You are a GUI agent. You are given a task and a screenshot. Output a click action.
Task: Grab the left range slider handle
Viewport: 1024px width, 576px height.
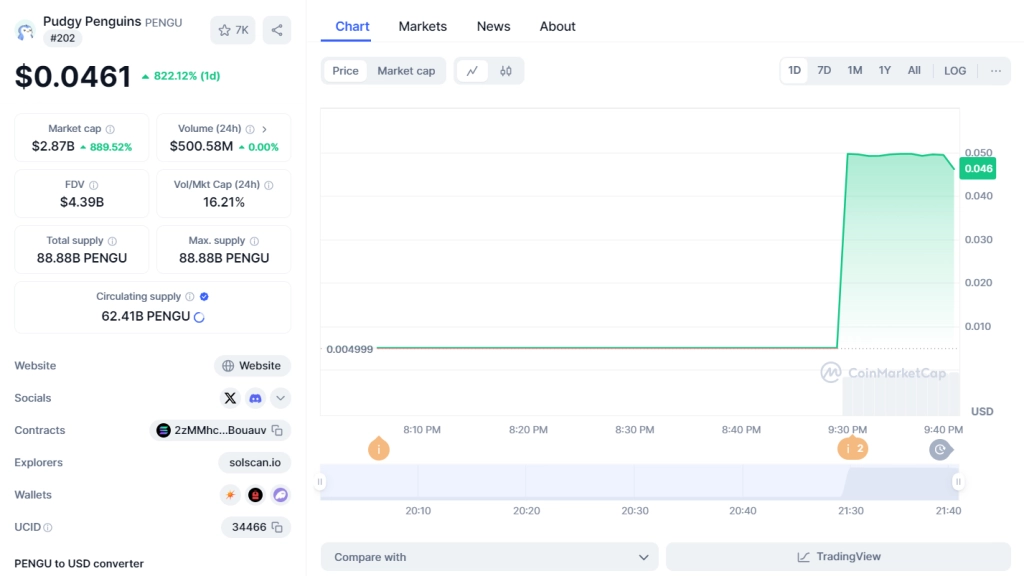click(320, 482)
